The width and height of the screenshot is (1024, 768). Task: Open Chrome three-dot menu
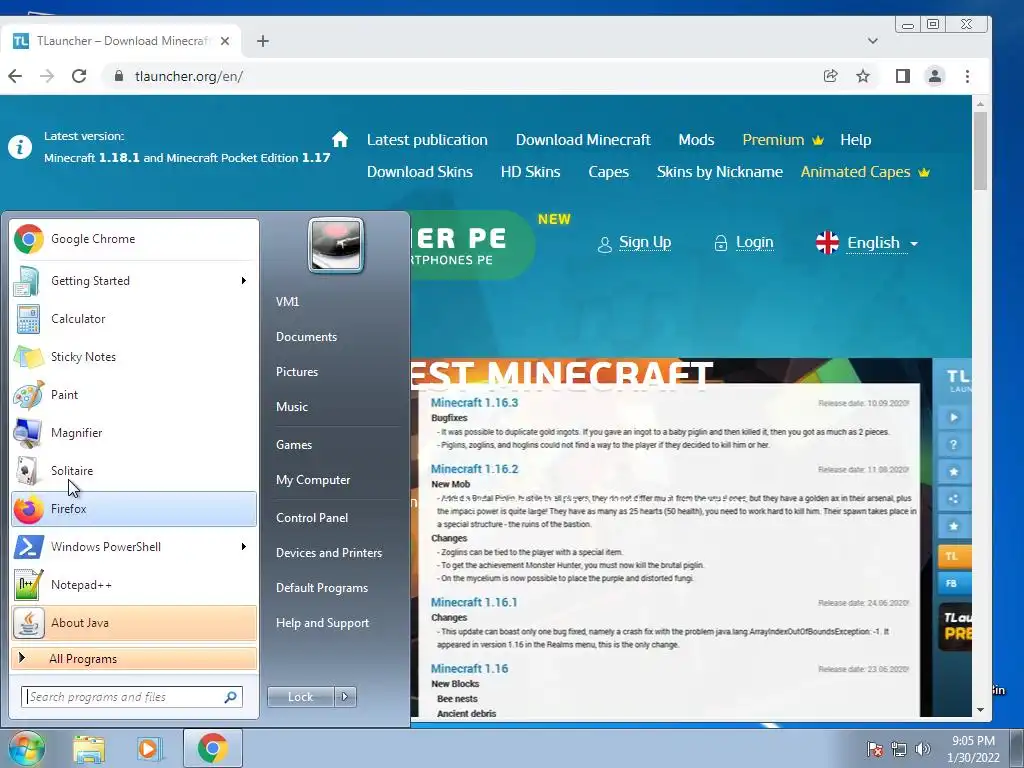tap(967, 76)
